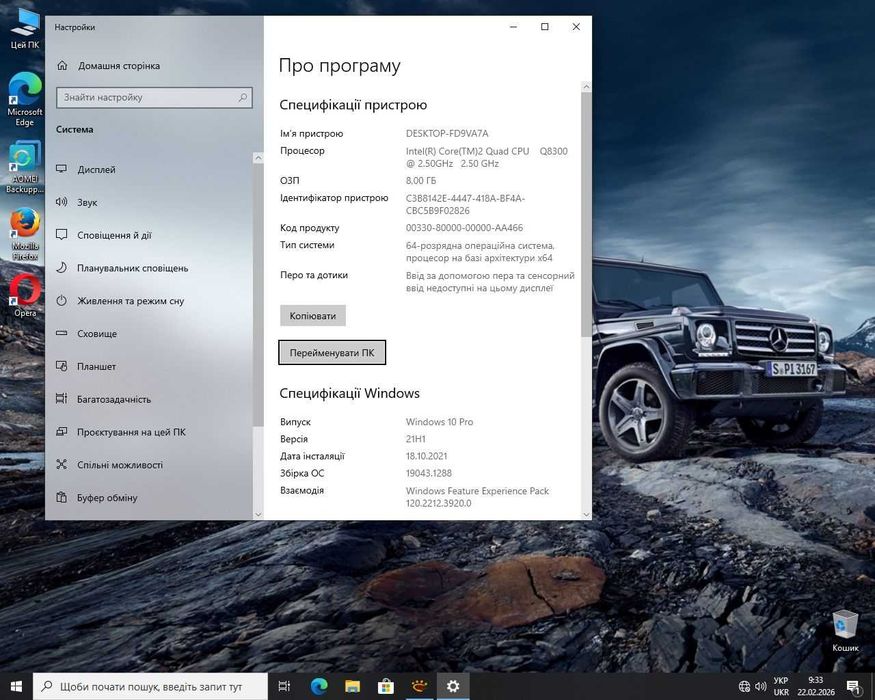Click the orange app icon on taskbar
Screen dimensions: 875x700
click(x=419, y=686)
